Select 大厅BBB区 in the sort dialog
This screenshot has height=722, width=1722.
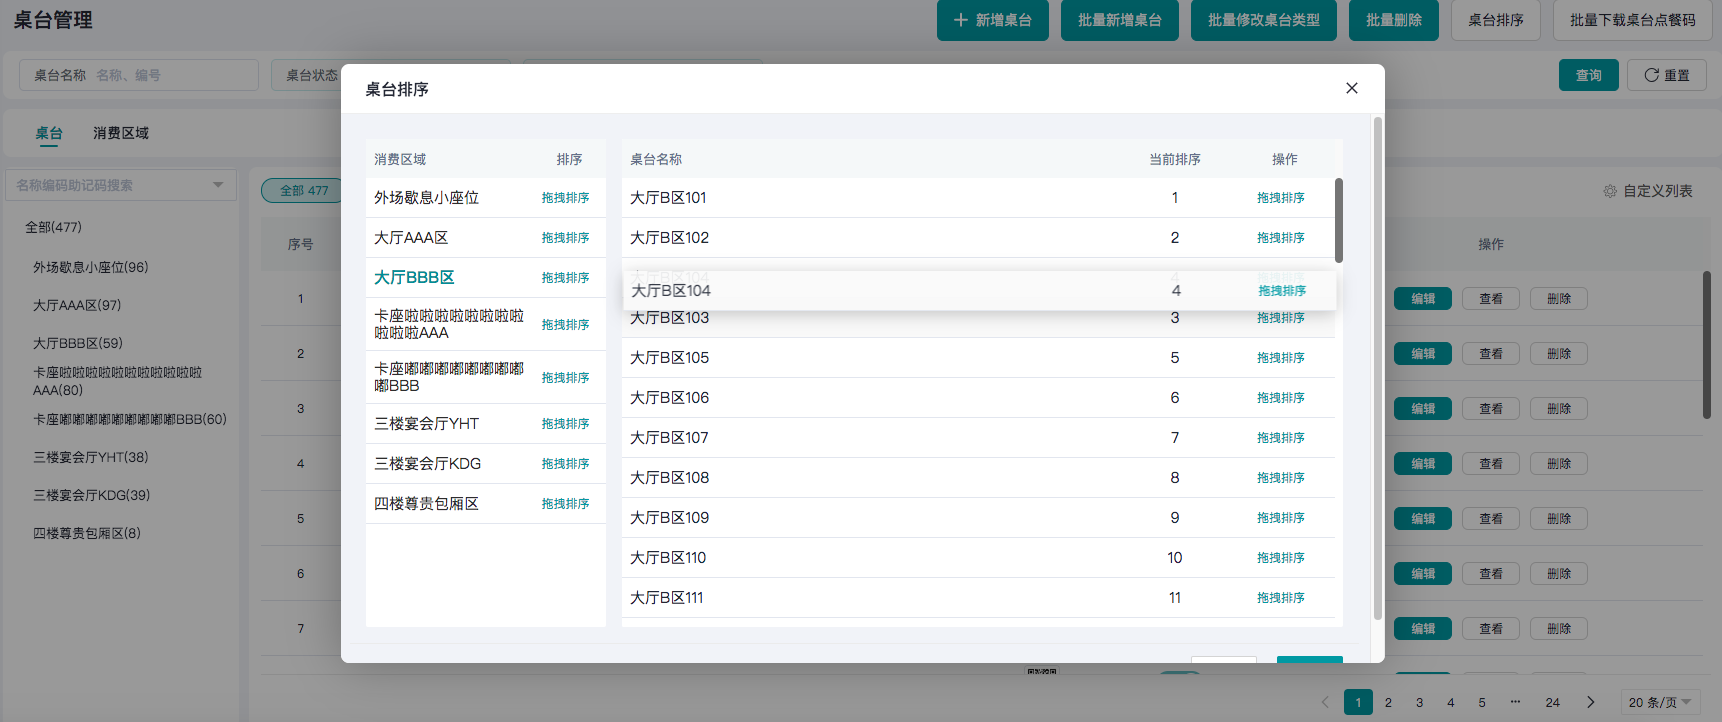pos(414,278)
